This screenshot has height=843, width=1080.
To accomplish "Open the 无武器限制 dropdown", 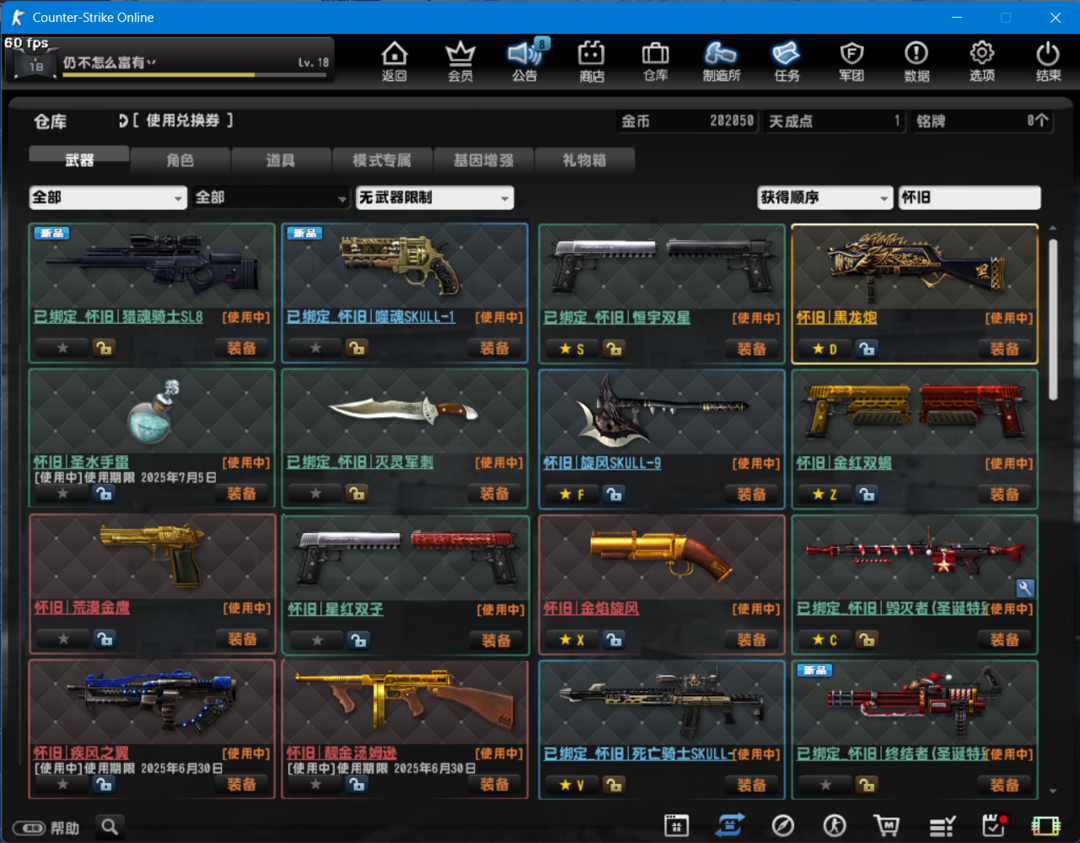I will [435, 198].
